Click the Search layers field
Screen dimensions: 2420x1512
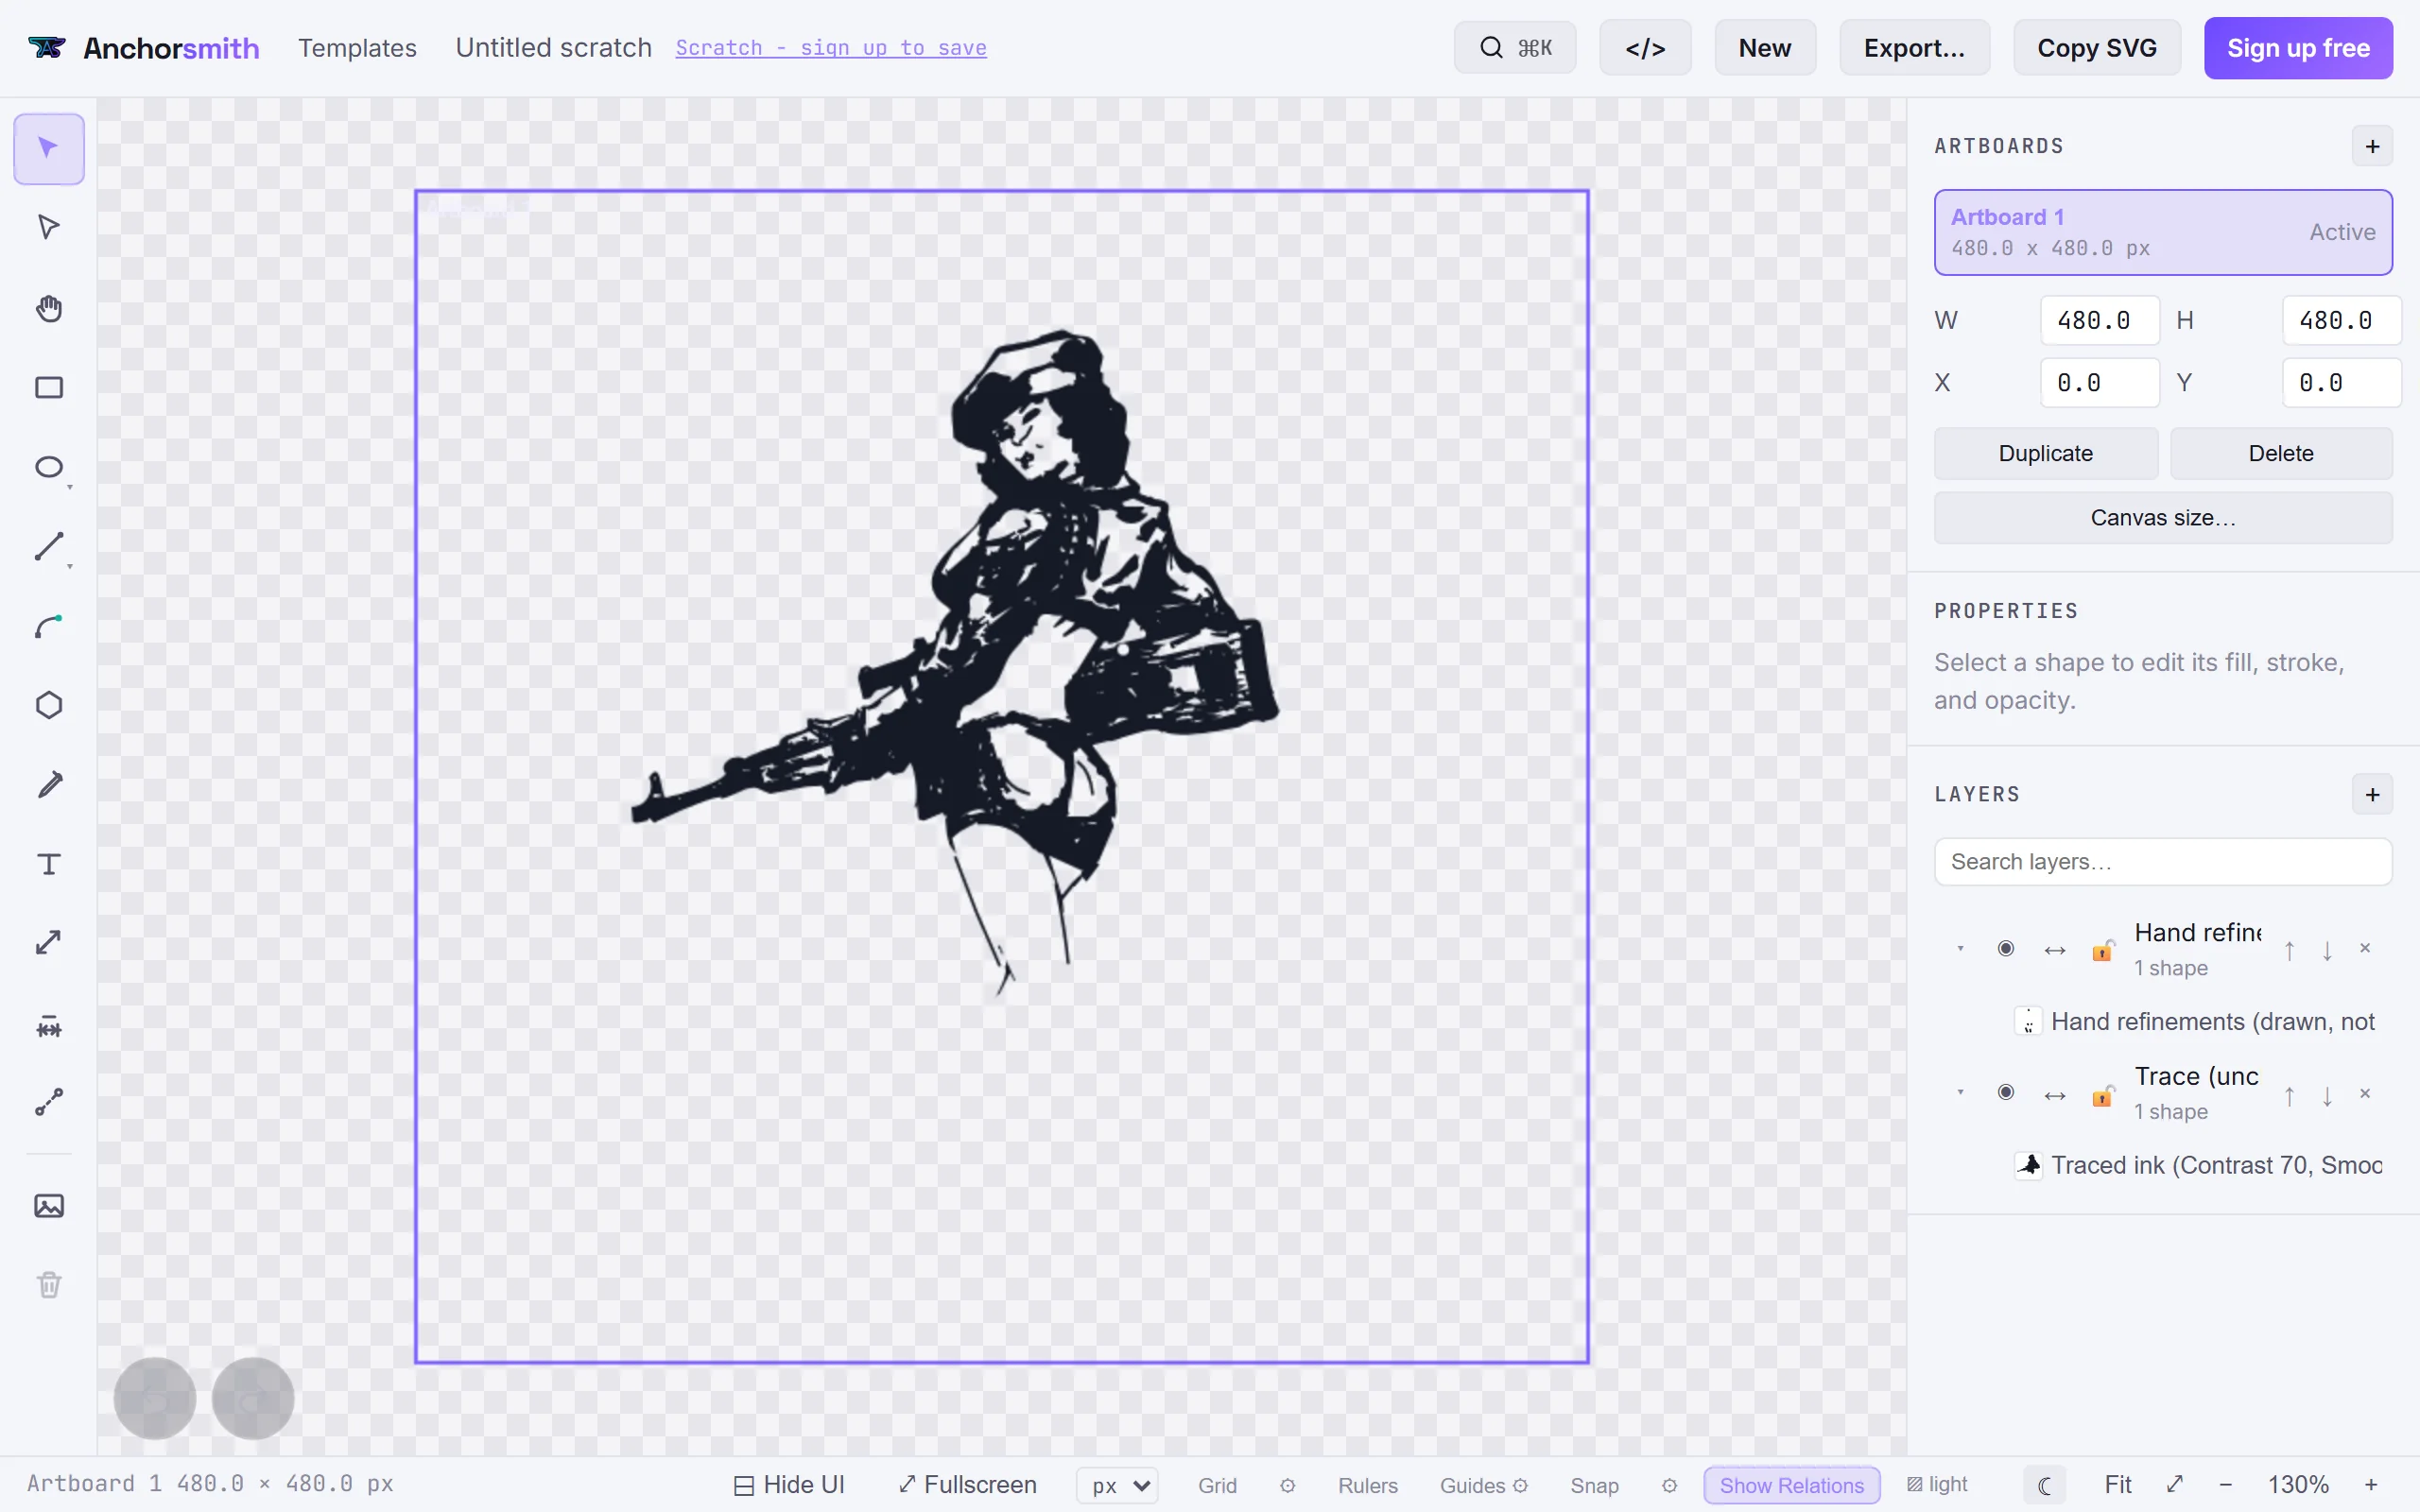point(2163,862)
